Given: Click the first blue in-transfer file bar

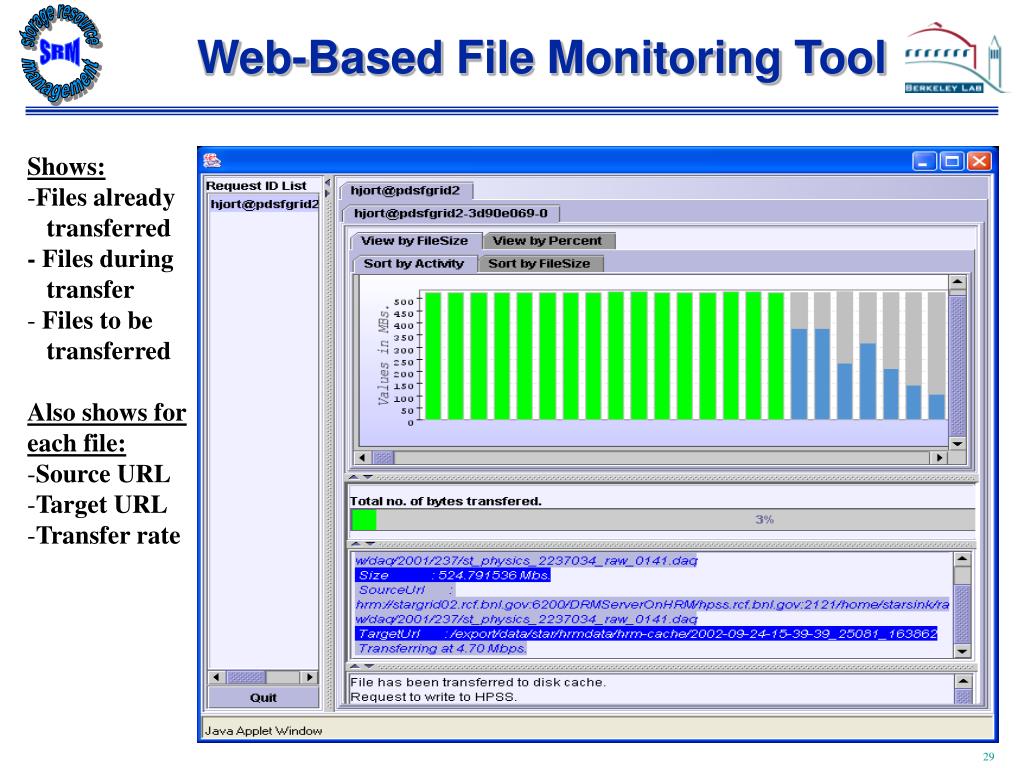Looking at the screenshot, I should (799, 374).
